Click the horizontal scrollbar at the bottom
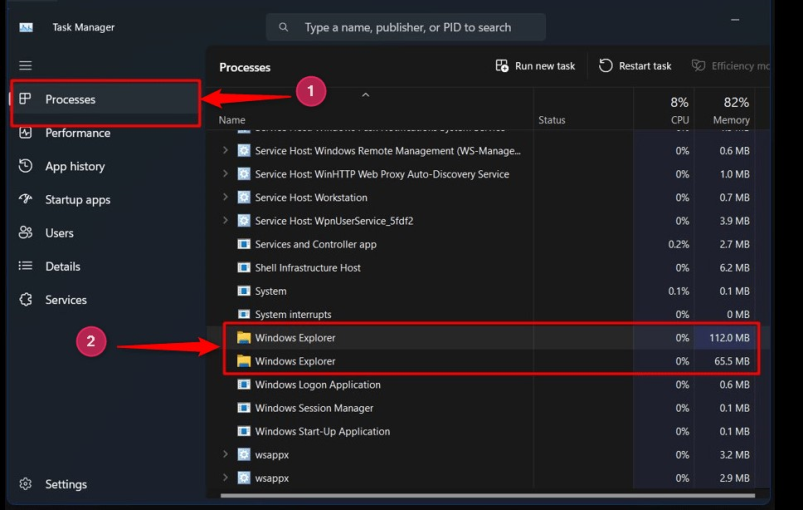 (490, 494)
